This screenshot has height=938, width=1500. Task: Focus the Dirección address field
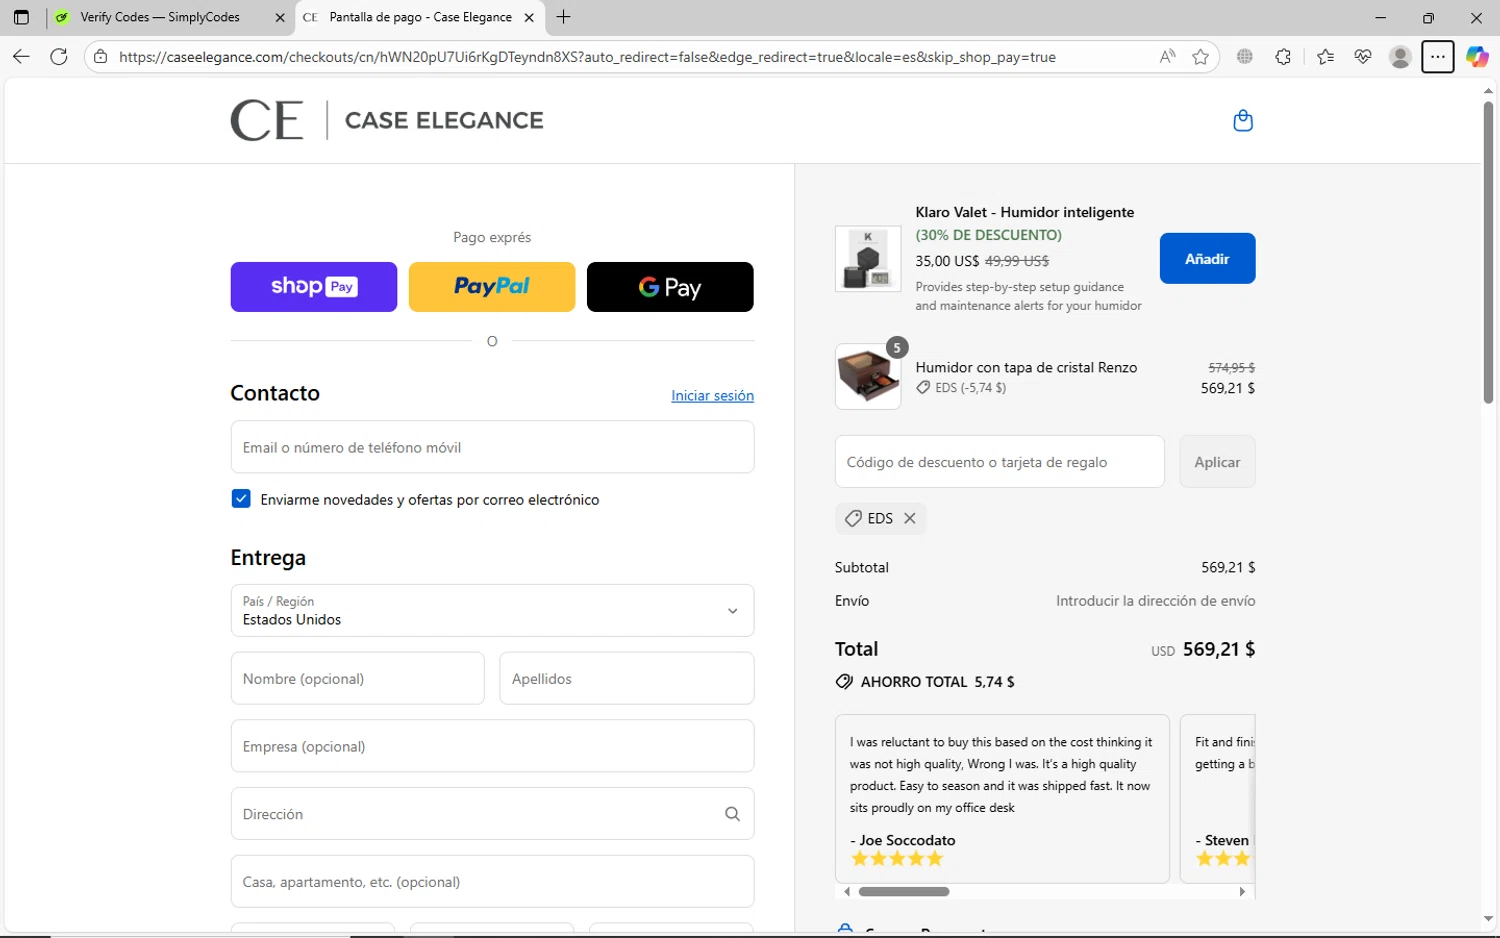(492, 814)
